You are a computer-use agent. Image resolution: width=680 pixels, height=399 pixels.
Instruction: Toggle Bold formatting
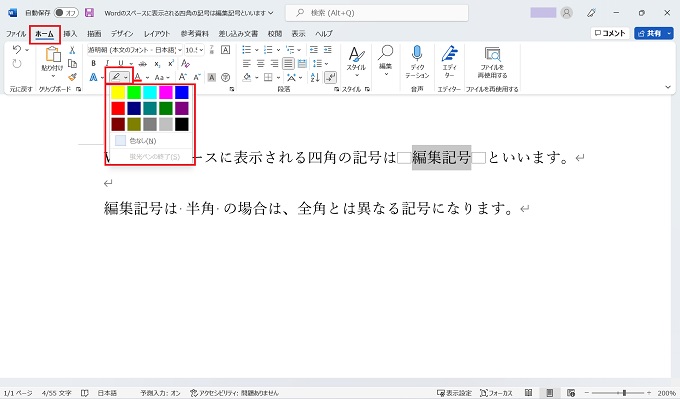click(93, 63)
